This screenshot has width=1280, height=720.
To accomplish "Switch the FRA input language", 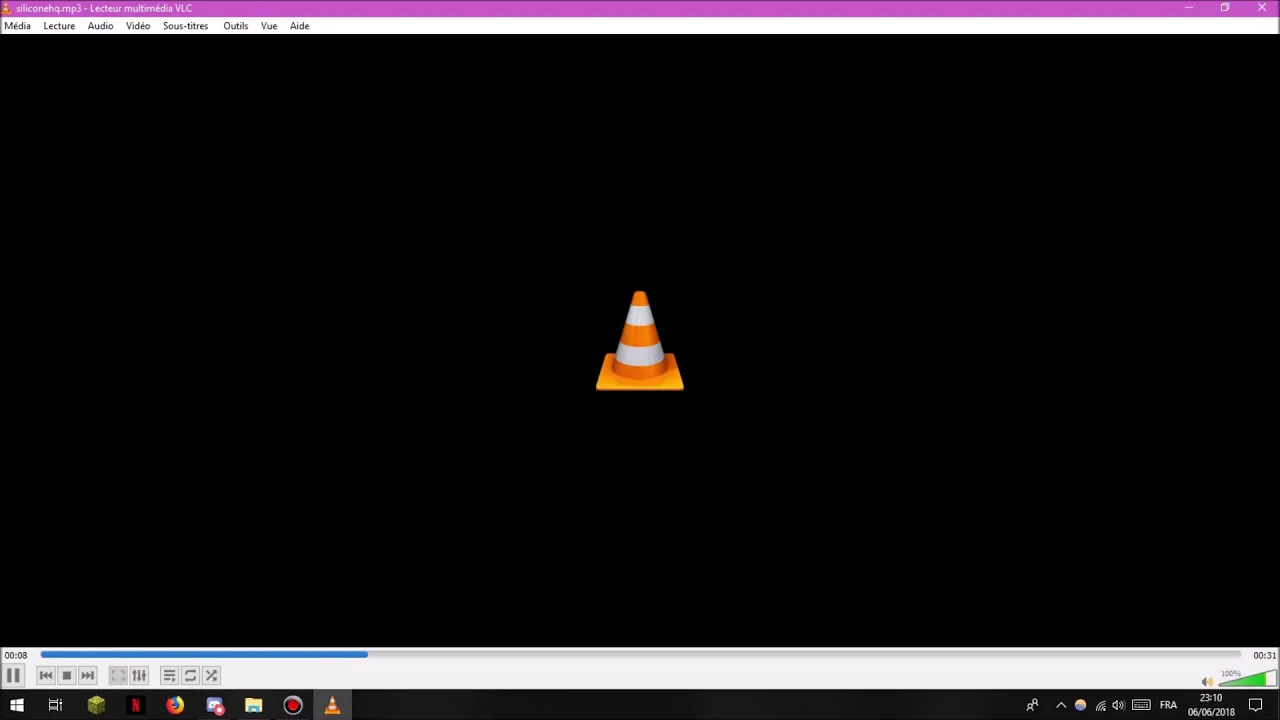I will click(x=1168, y=705).
